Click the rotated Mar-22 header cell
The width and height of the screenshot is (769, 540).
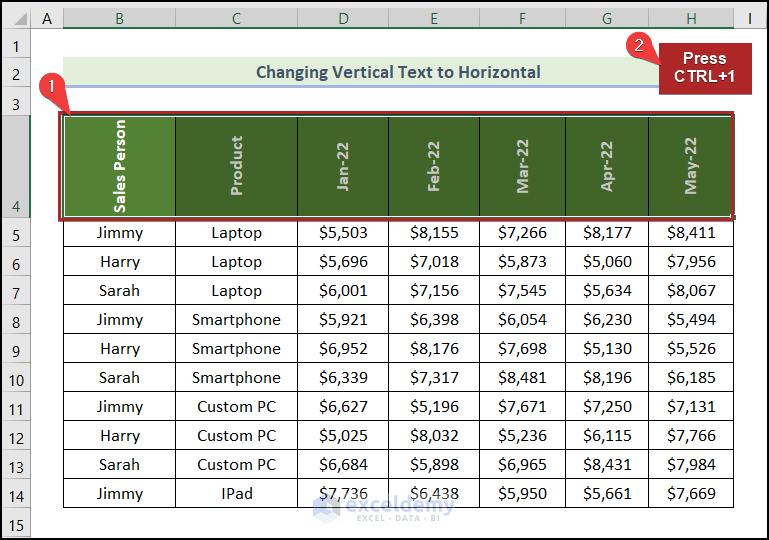coord(522,167)
